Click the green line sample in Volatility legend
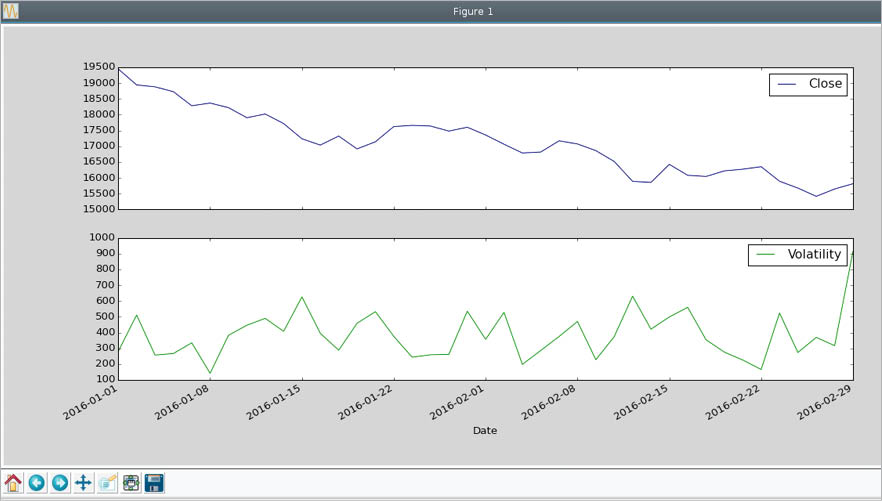This screenshot has height=501, width=882. click(766, 255)
